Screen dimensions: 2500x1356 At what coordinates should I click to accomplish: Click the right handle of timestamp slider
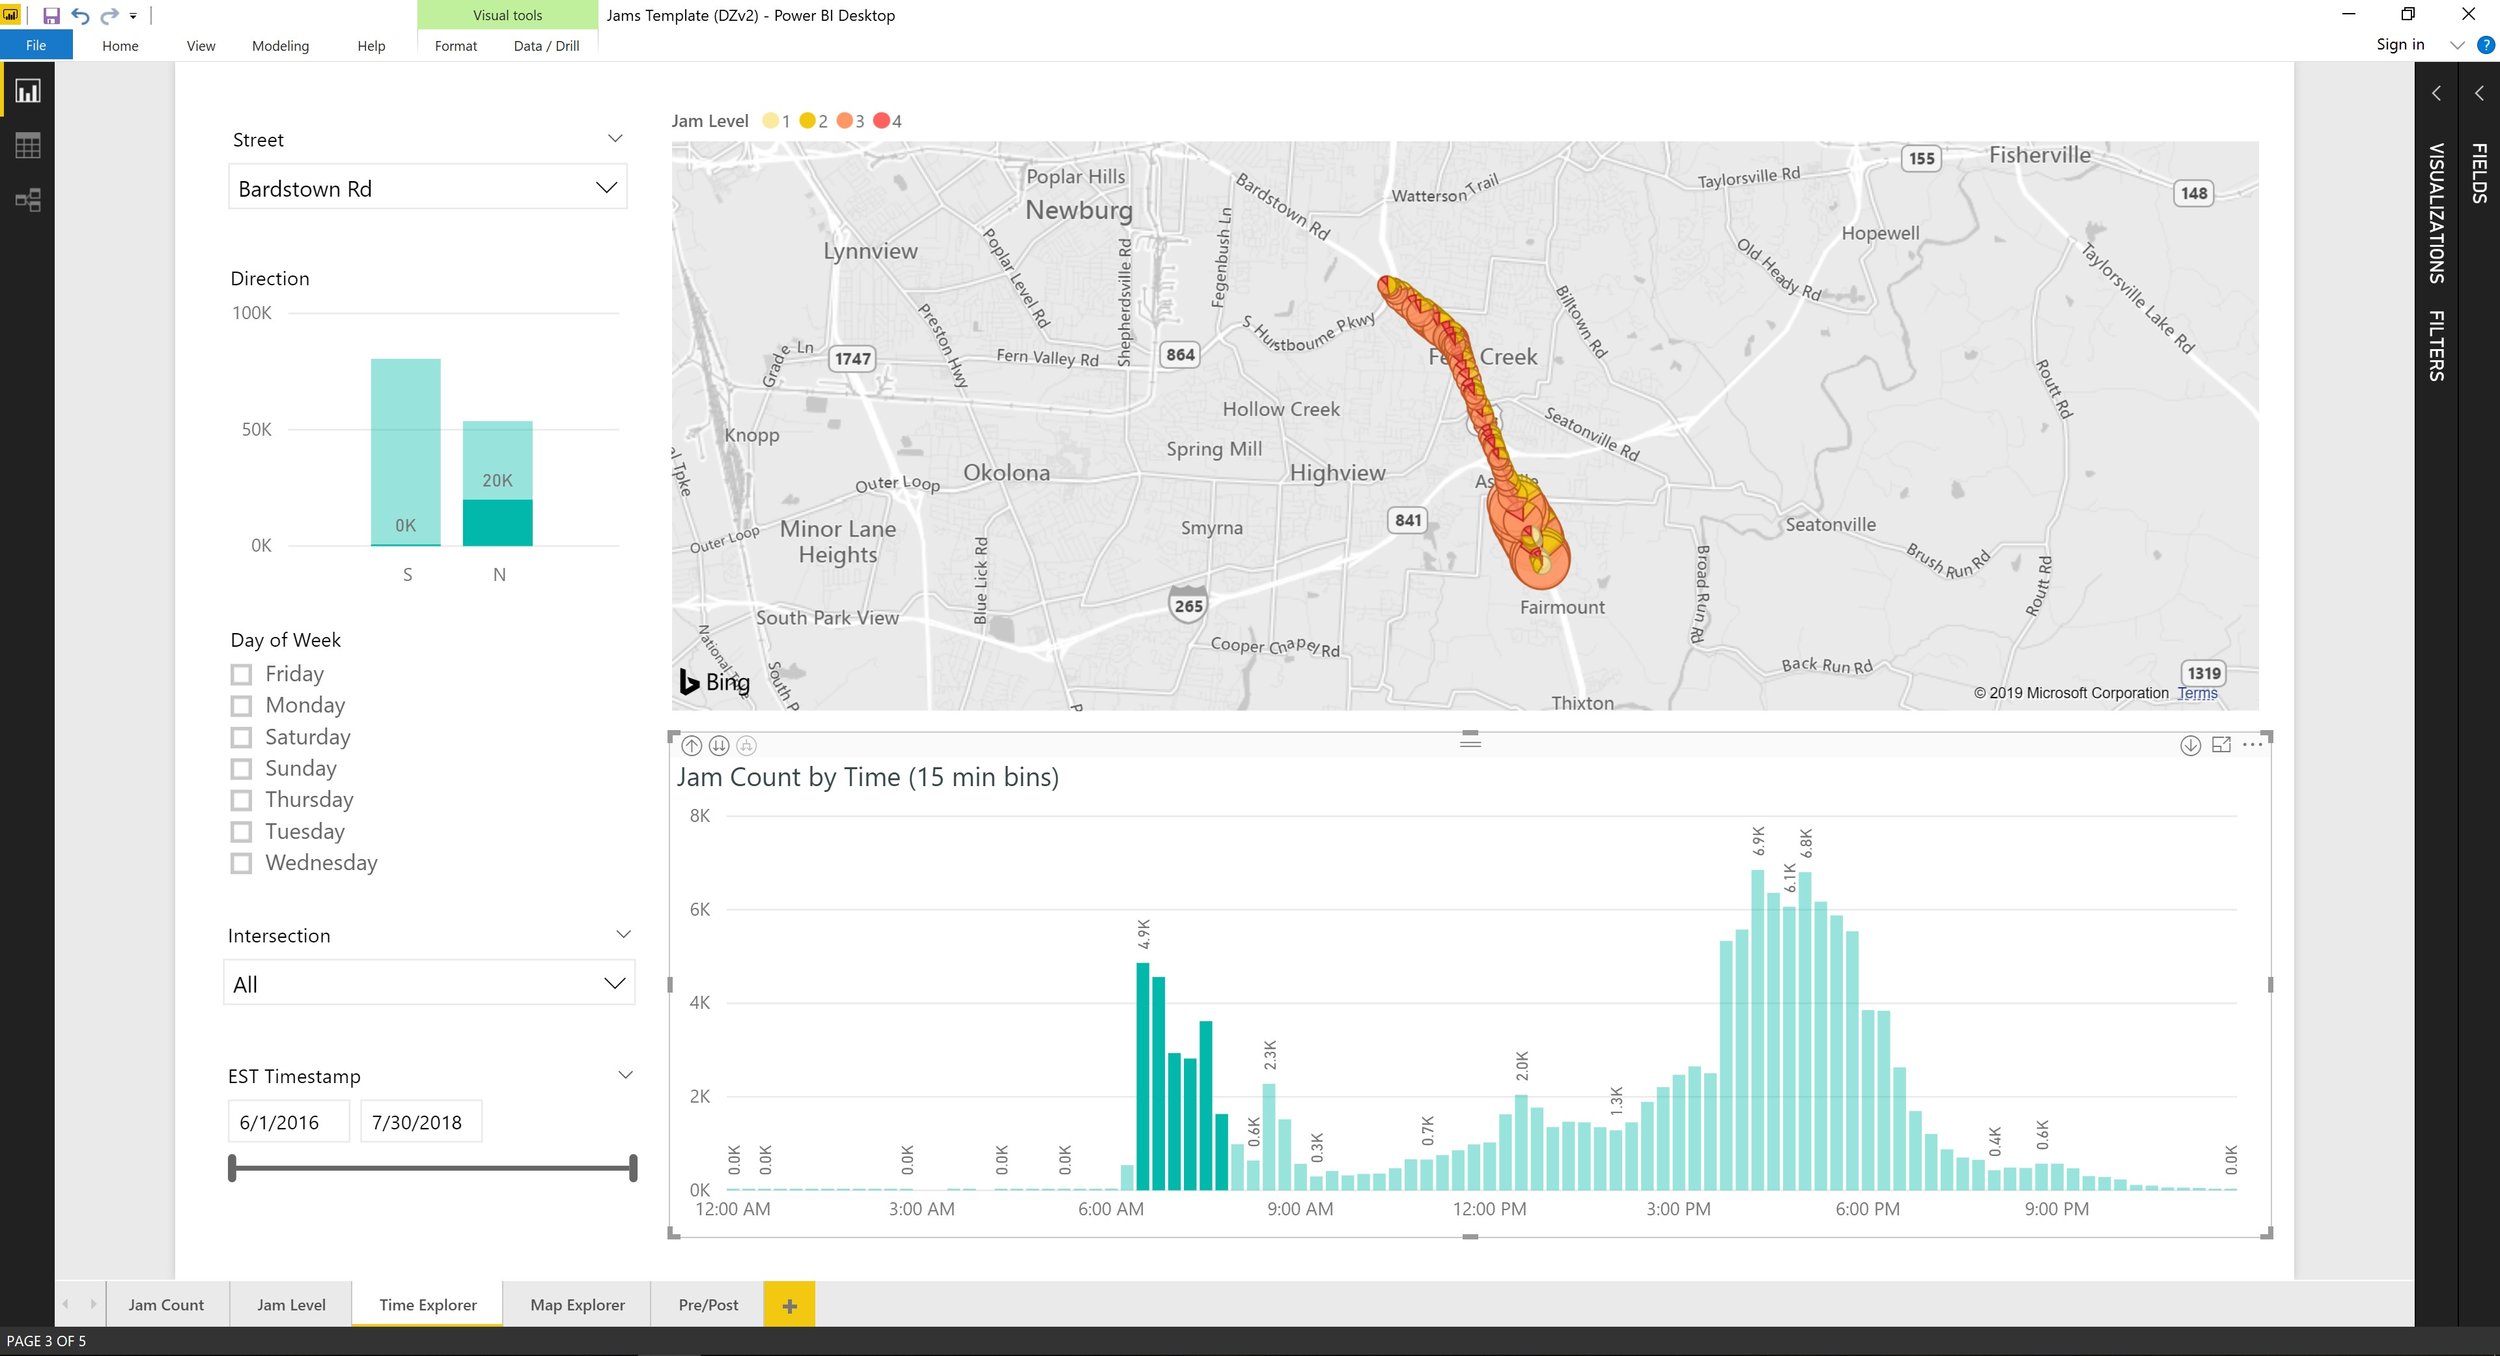tap(633, 1168)
